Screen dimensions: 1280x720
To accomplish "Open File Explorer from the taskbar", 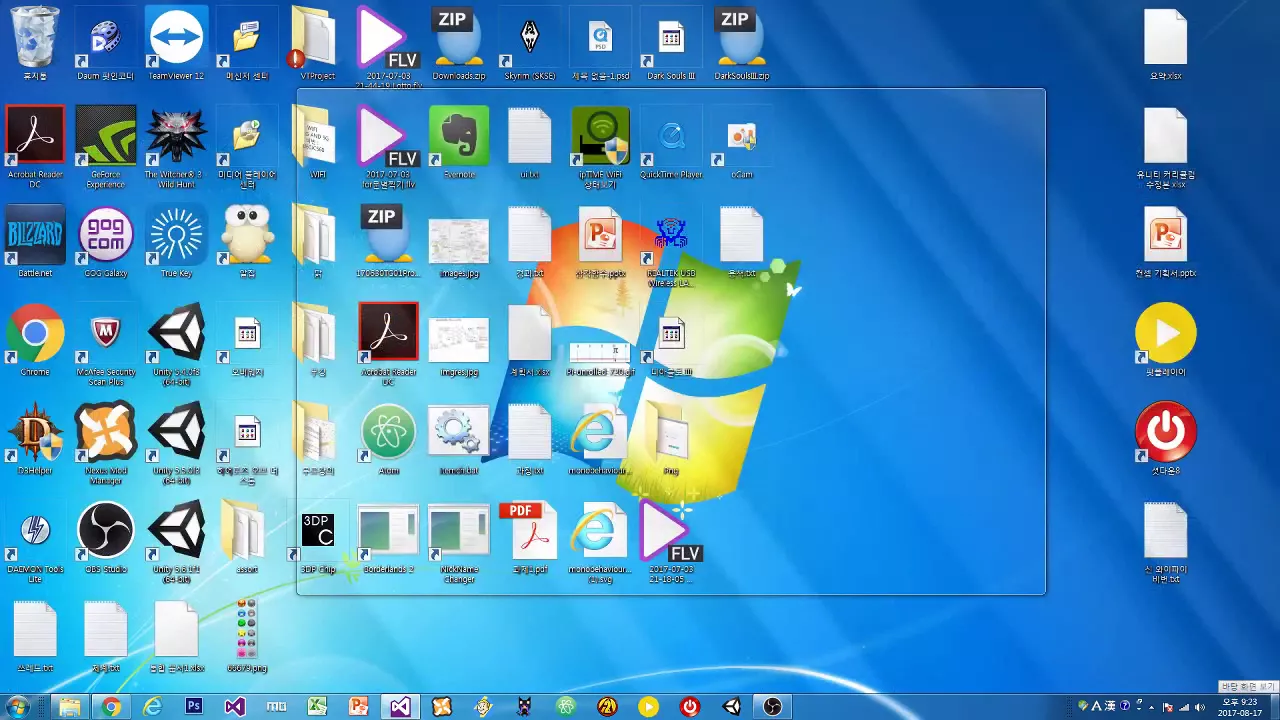I will [69, 706].
